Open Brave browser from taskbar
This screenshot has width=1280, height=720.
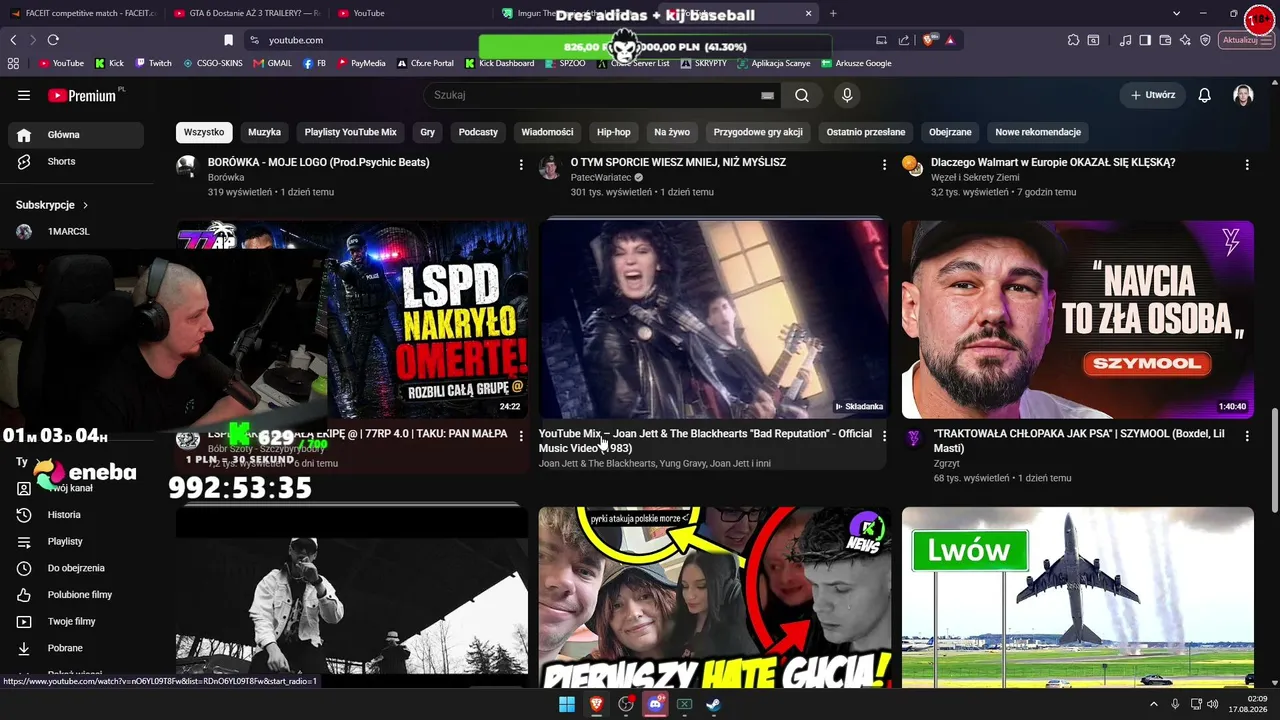597,704
